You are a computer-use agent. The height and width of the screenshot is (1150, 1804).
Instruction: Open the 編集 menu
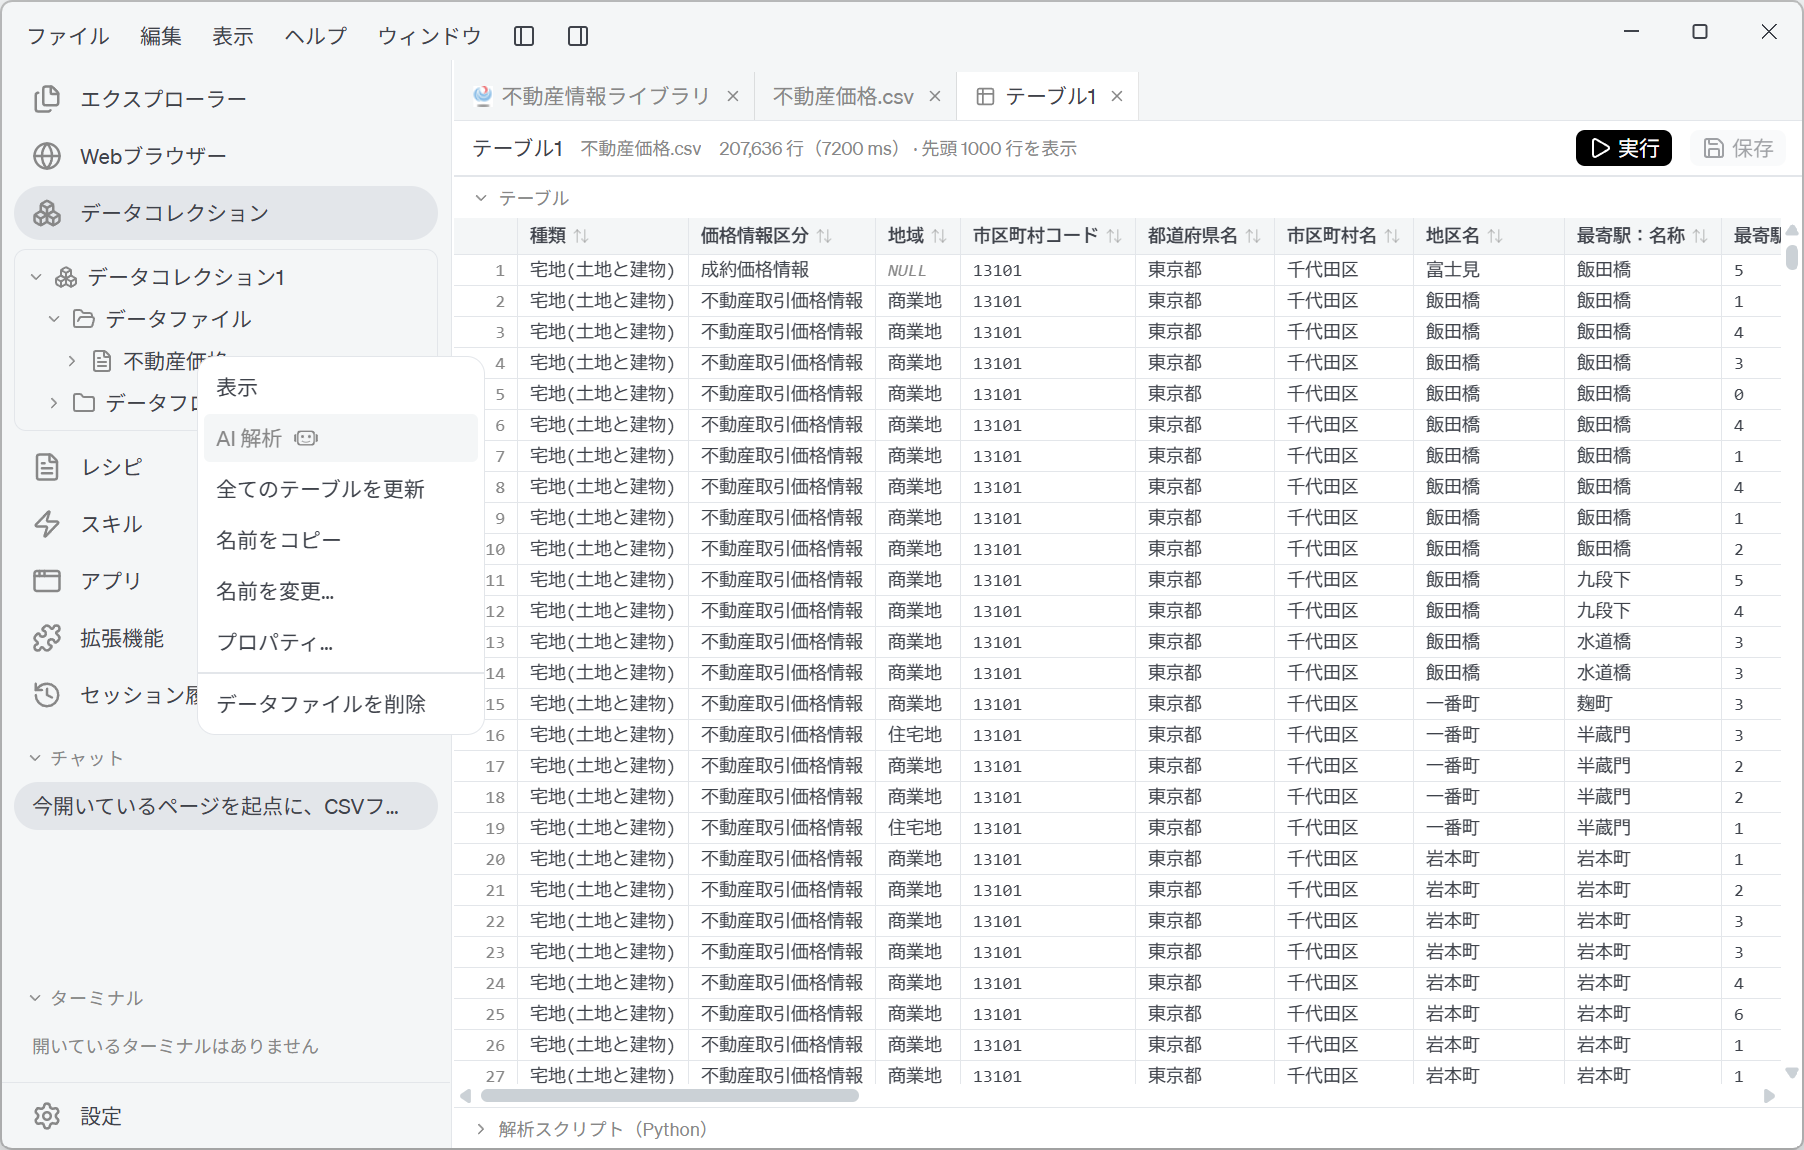click(161, 36)
